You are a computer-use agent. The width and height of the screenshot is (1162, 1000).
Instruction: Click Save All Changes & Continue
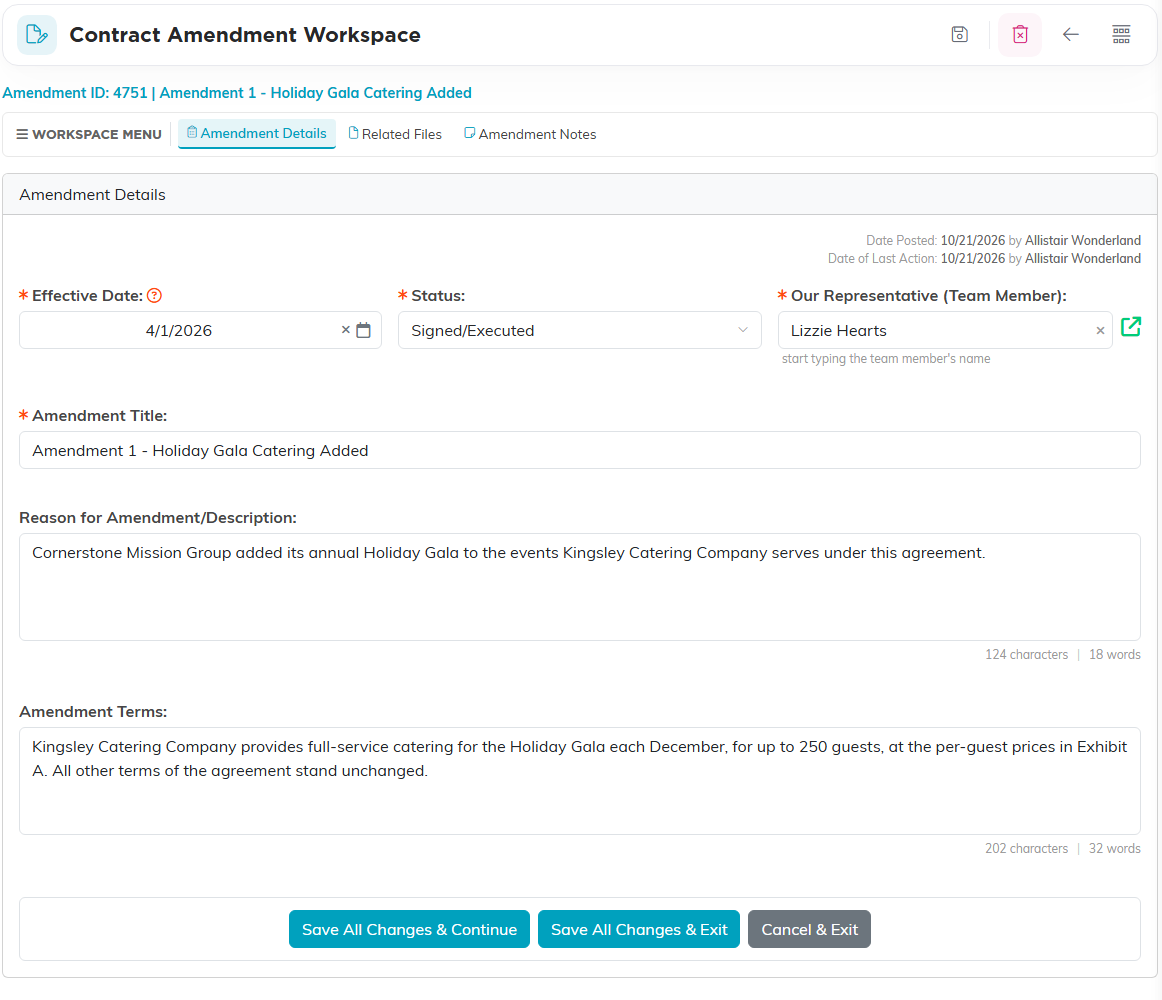pos(409,929)
